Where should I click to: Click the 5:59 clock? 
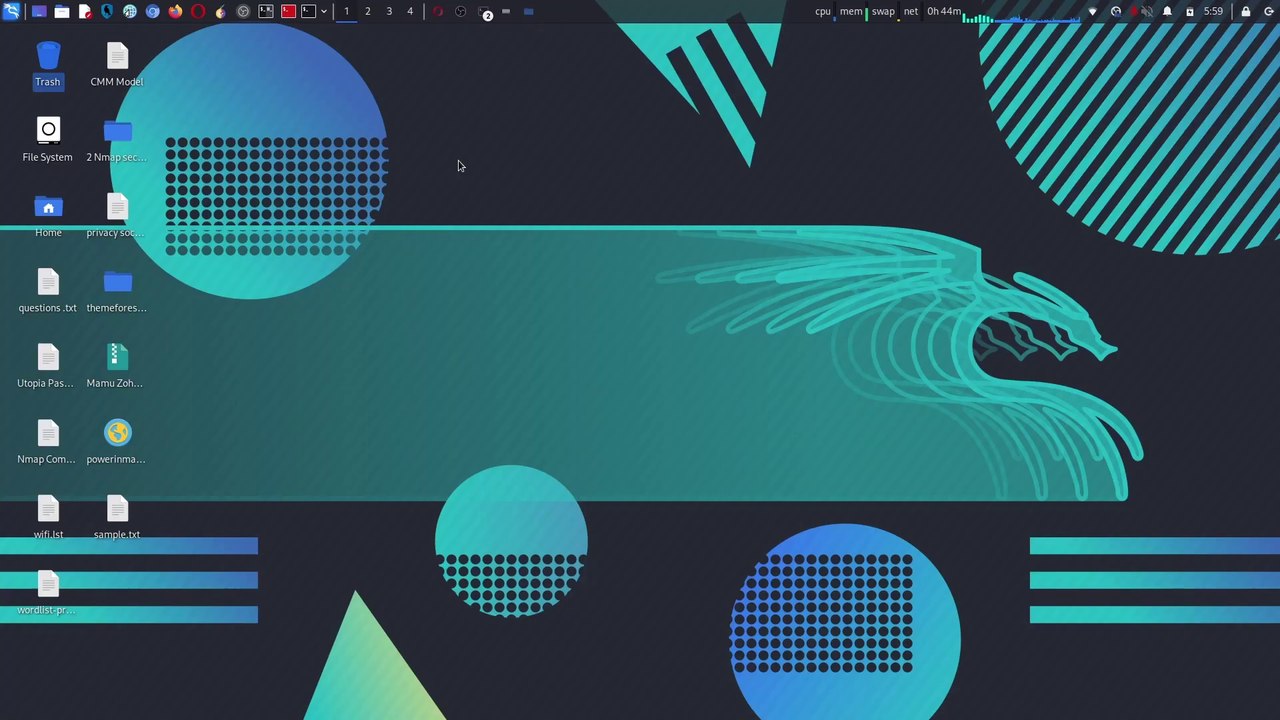pyautogui.click(x=1213, y=12)
